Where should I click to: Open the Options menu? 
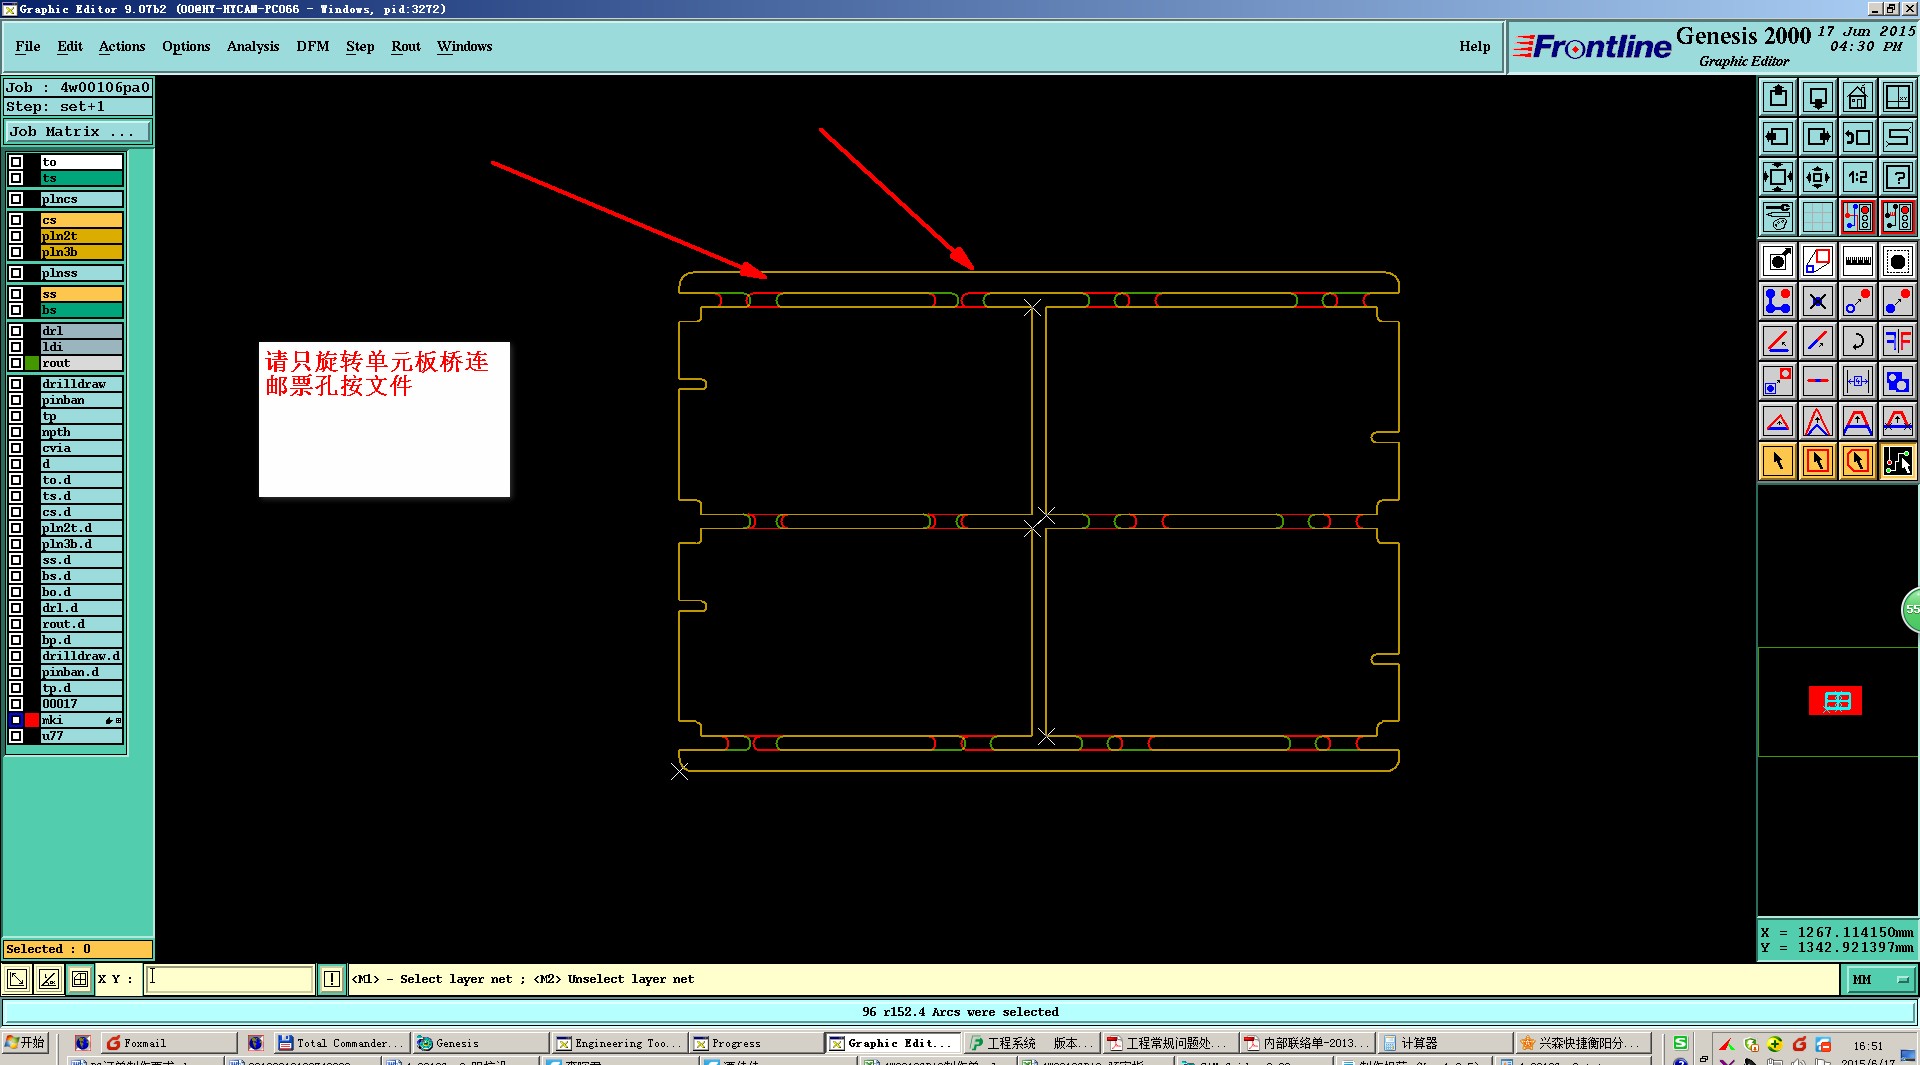click(x=186, y=46)
